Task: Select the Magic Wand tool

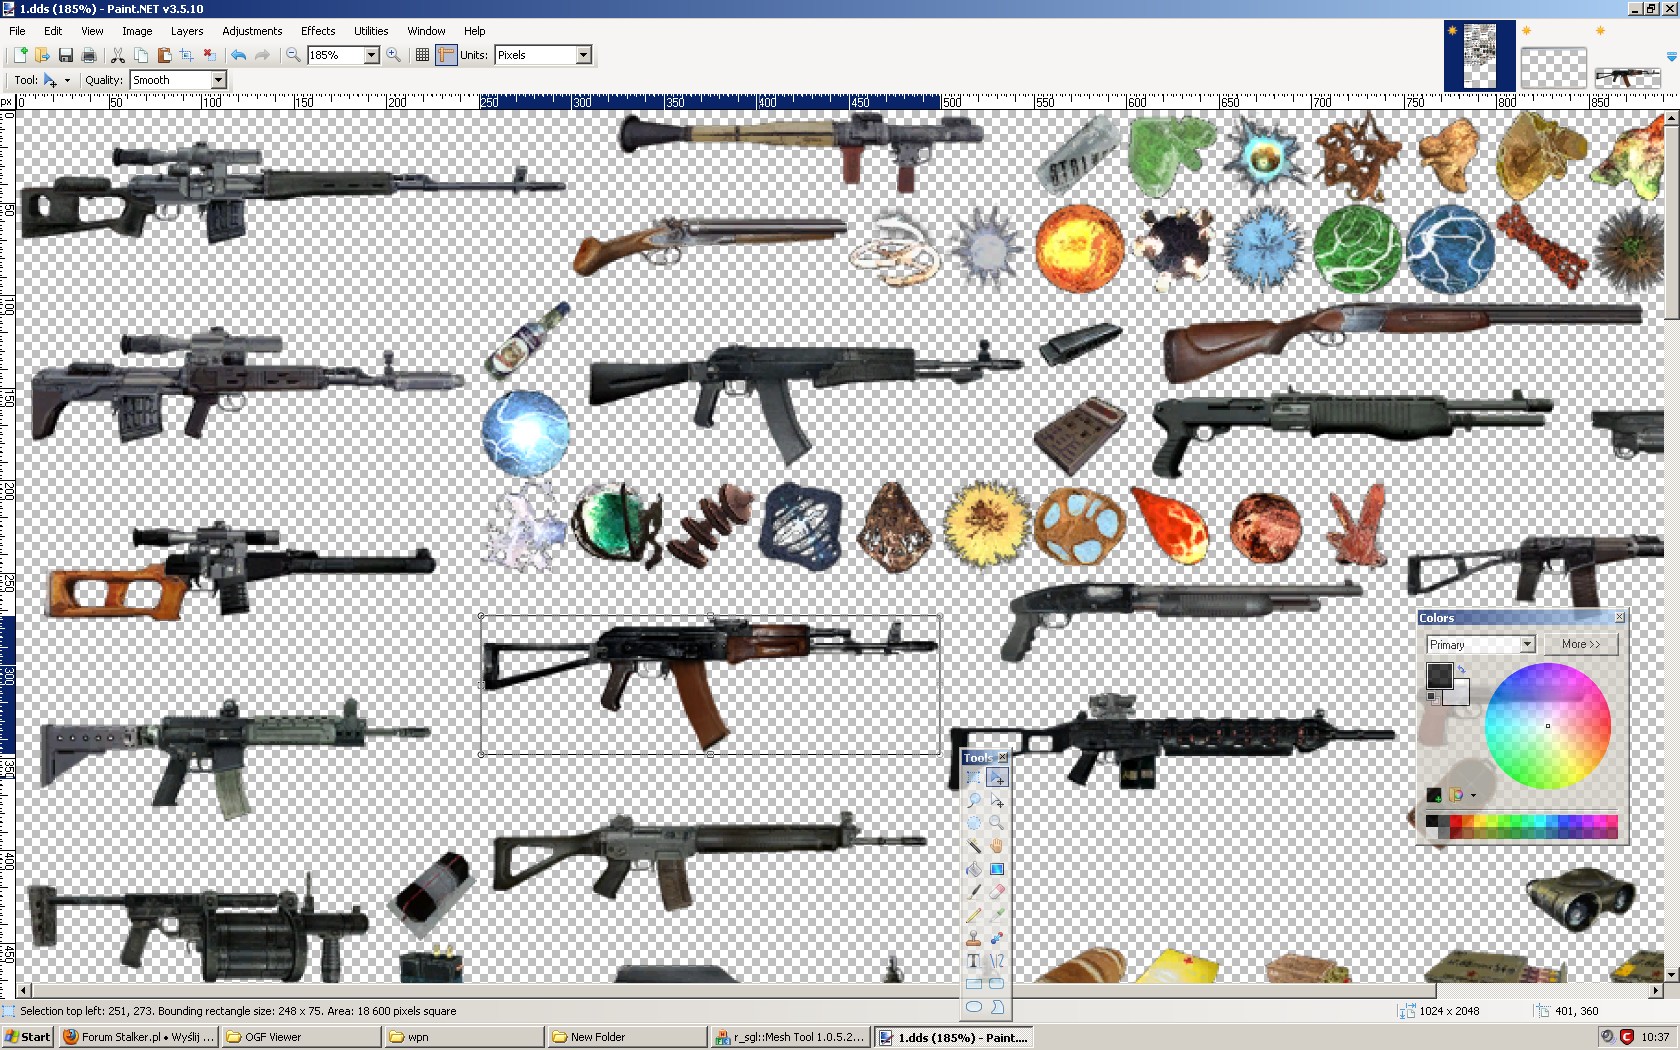Action: (974, 847)
